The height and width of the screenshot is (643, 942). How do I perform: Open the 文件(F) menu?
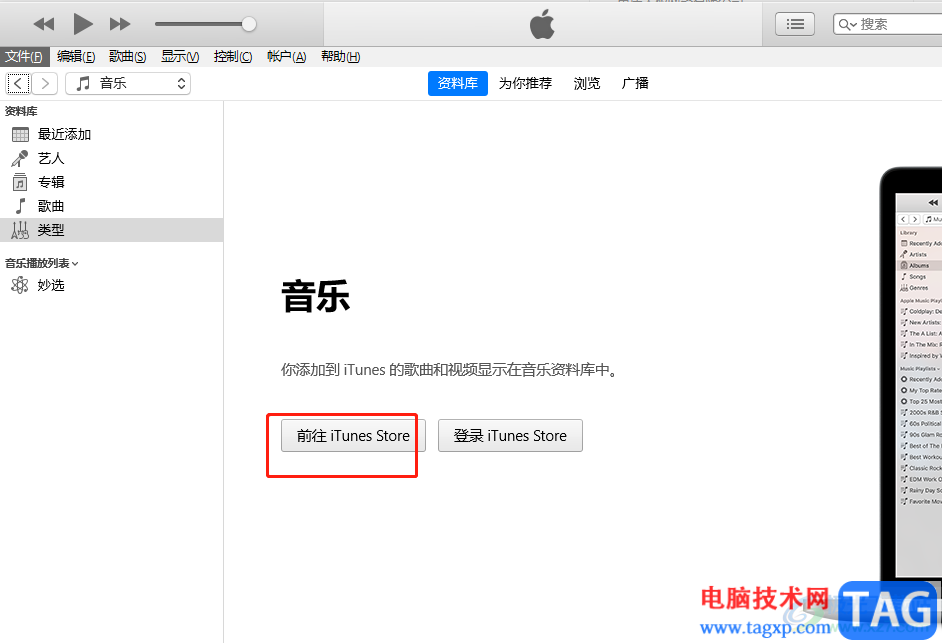click(25, 56)
